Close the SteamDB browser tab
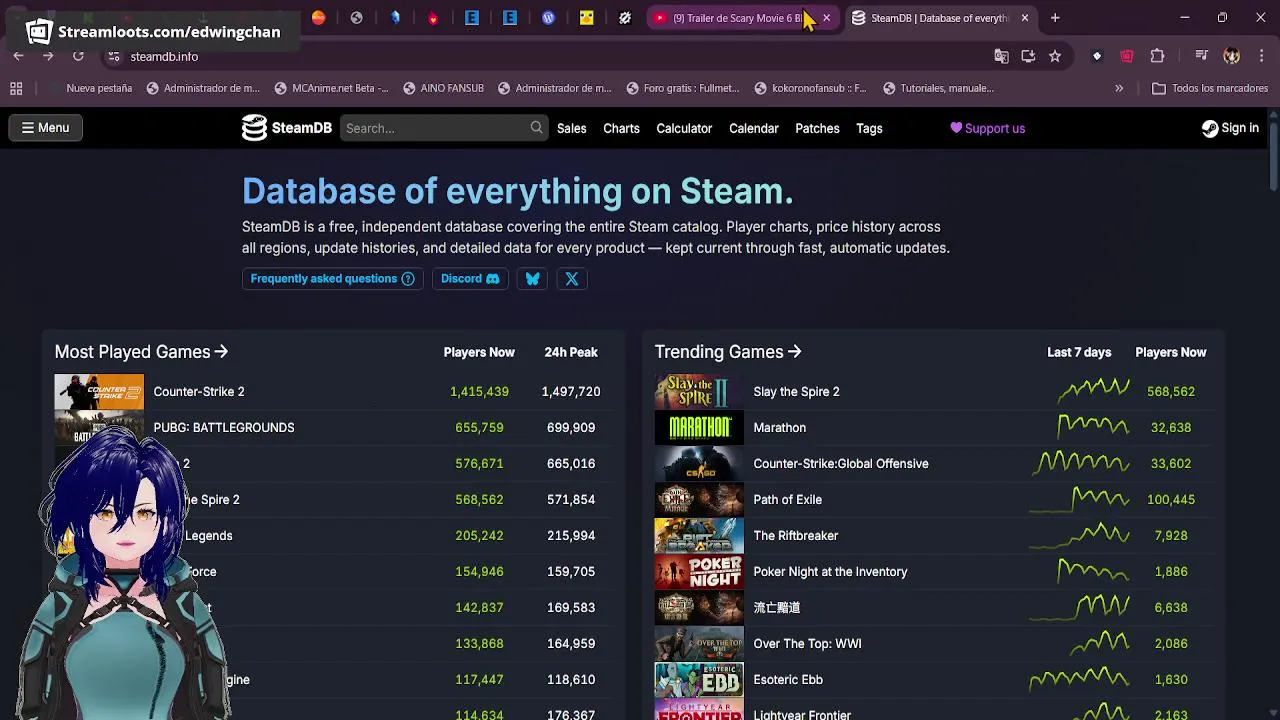Viewport: 1280px width, 720px height. [x=1024, y=18]
